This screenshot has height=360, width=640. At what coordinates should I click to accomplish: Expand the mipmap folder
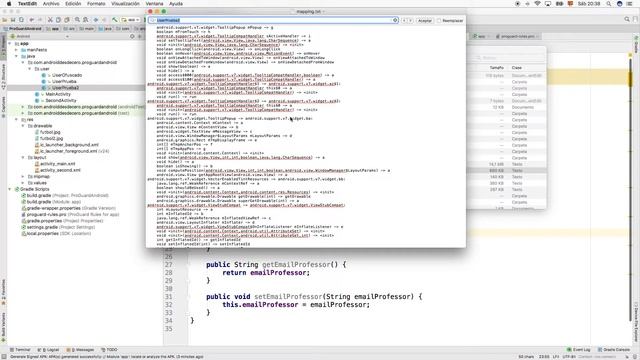coord(23,176)
